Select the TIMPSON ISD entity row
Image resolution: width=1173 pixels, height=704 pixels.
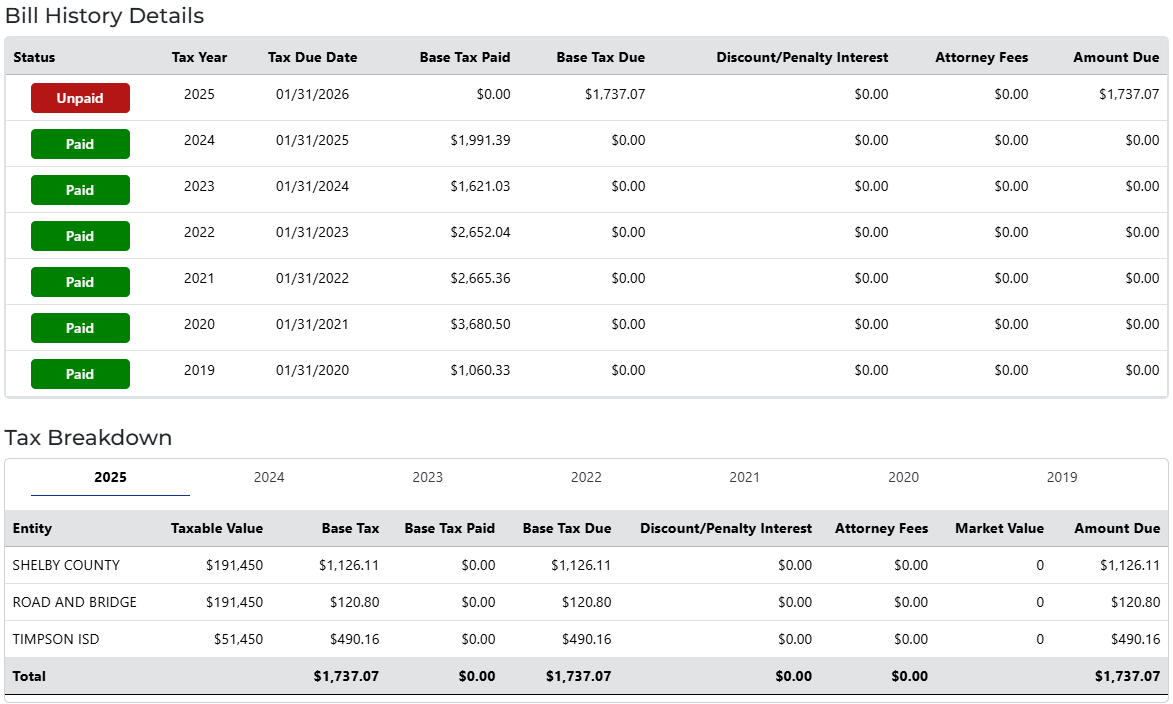point(56,639)
